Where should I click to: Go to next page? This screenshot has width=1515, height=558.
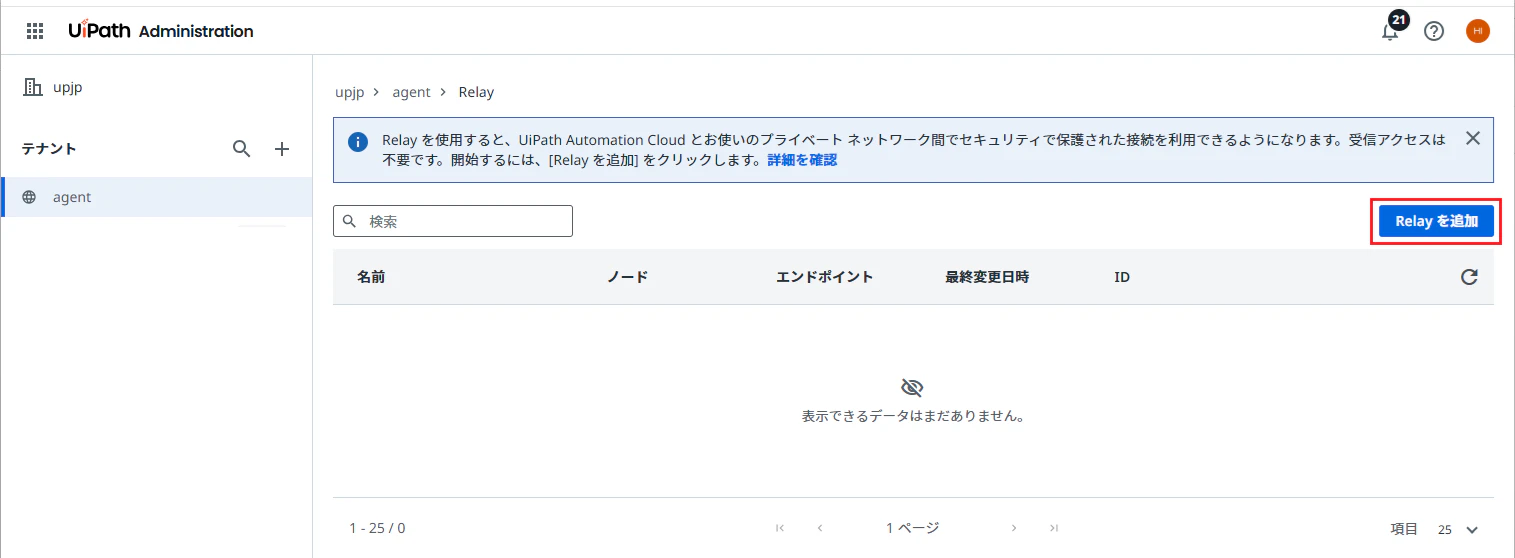1013,528
